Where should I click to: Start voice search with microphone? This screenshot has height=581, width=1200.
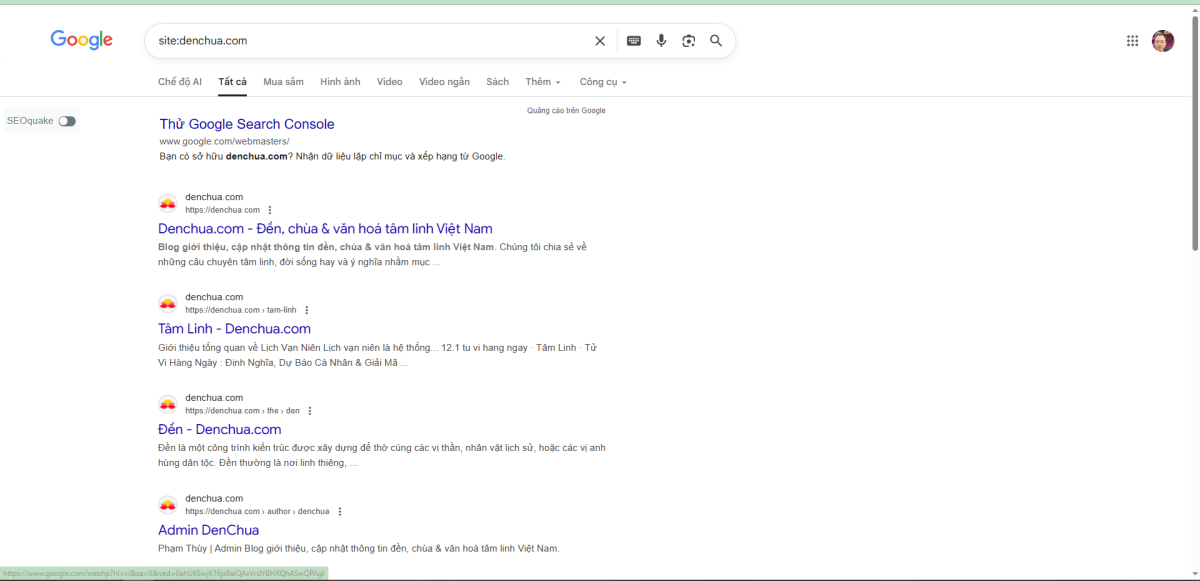coord(661,41)
